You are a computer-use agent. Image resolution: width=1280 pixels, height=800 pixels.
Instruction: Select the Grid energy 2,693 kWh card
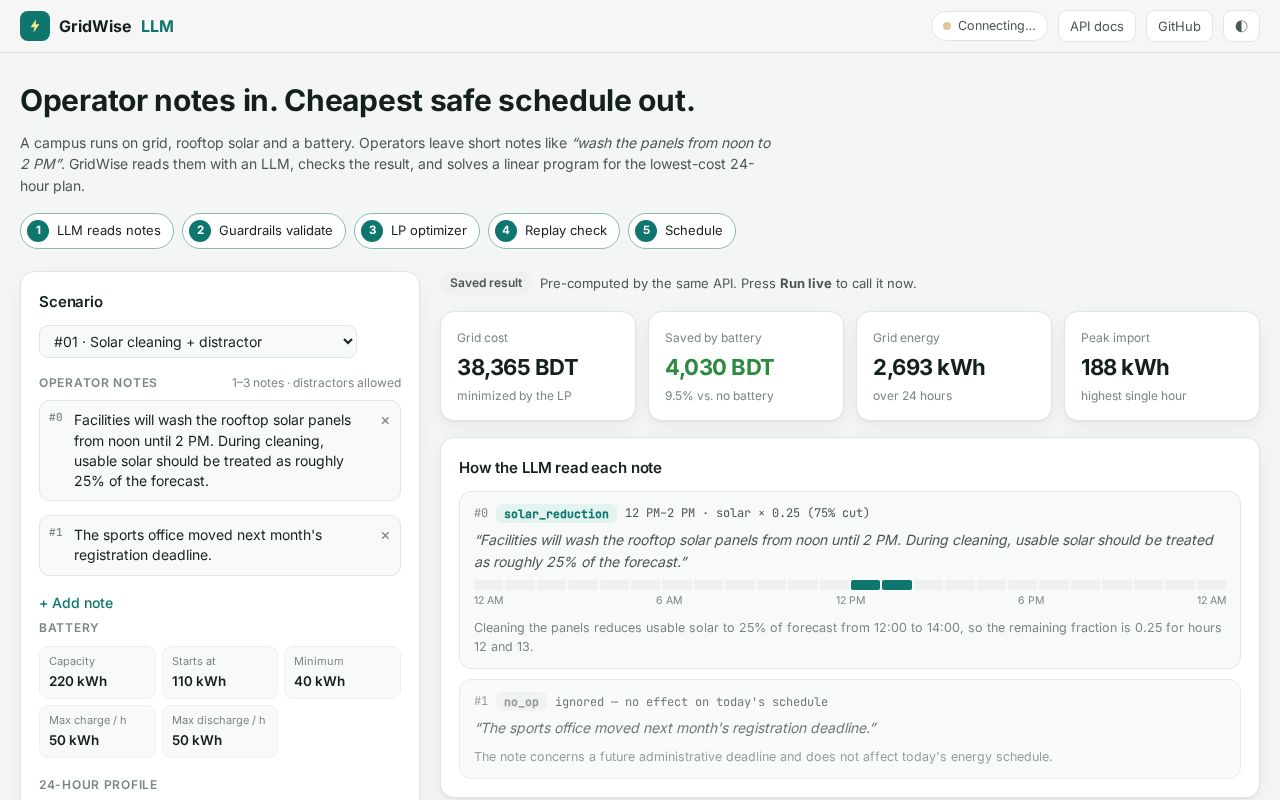[x=954, y=366]
